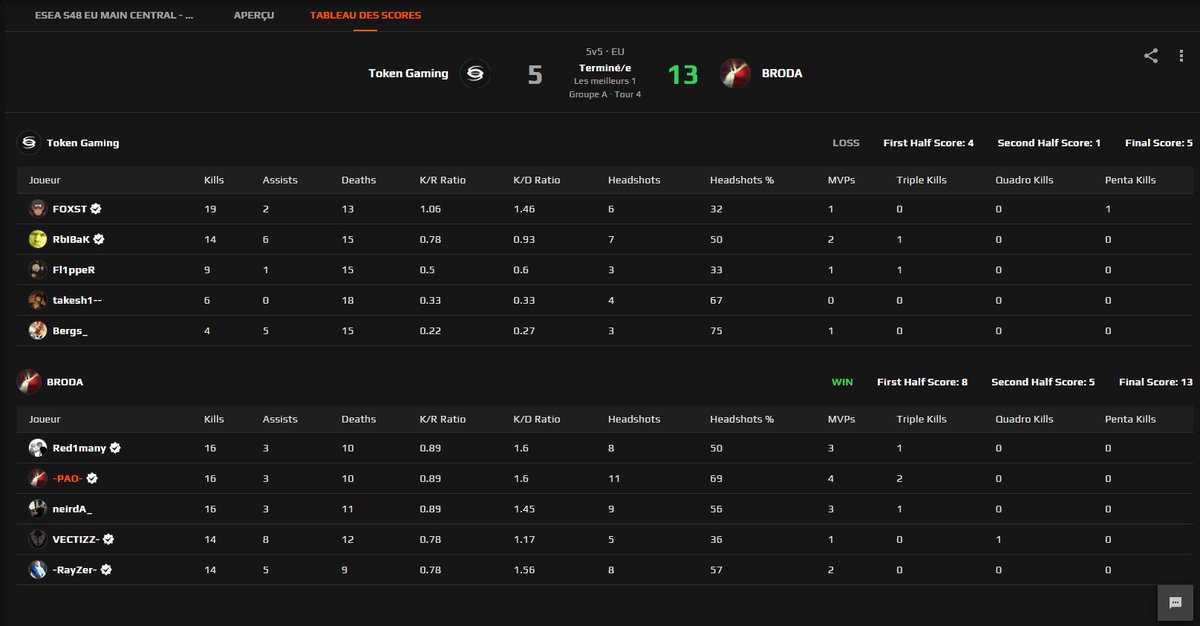Click the Kills column header
Viewport: 1200px width, 626px height.
pos(212,179)
